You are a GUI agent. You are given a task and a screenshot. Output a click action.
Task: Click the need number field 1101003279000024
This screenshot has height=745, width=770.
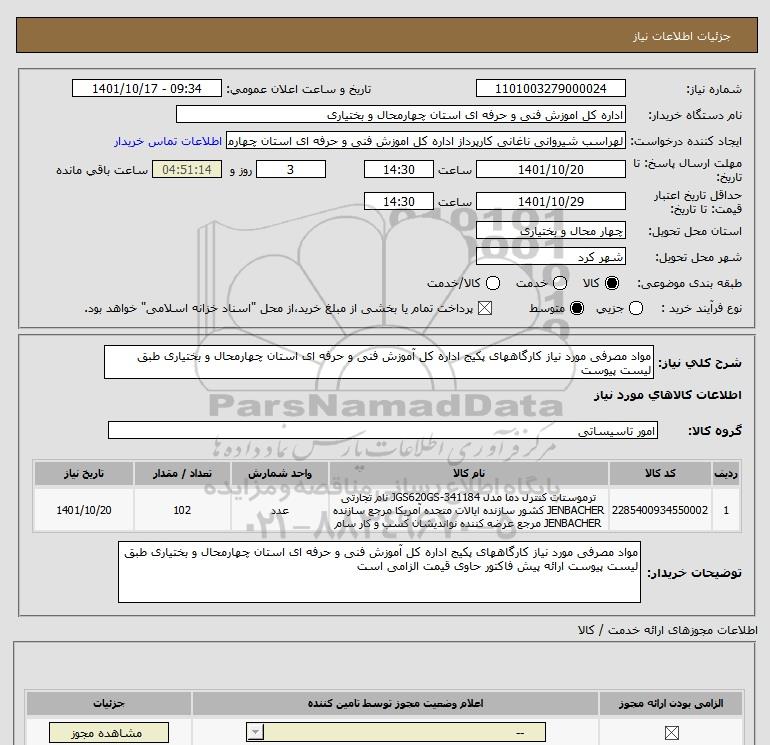550,88
